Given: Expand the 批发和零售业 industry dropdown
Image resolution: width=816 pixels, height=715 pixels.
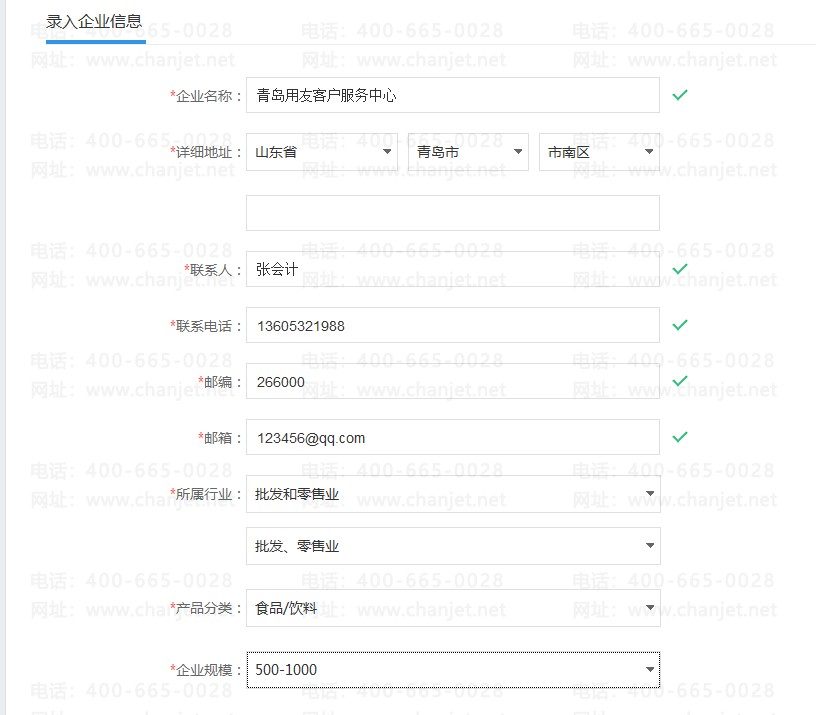Looking at the screenshot, I should (452, 494).
